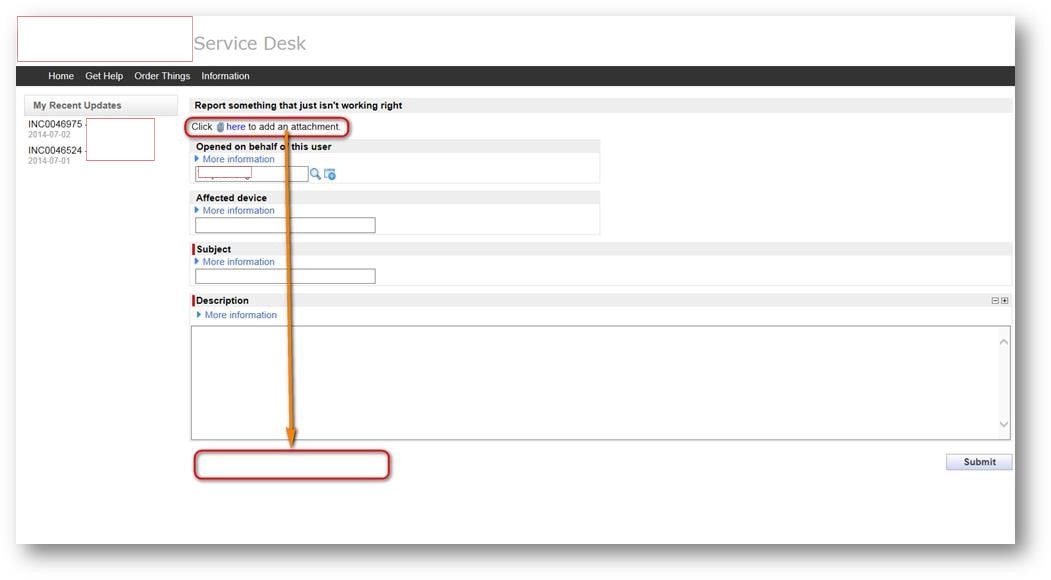Open the Order Things menu
The image size is (1051, 580).
click(161, 75)
